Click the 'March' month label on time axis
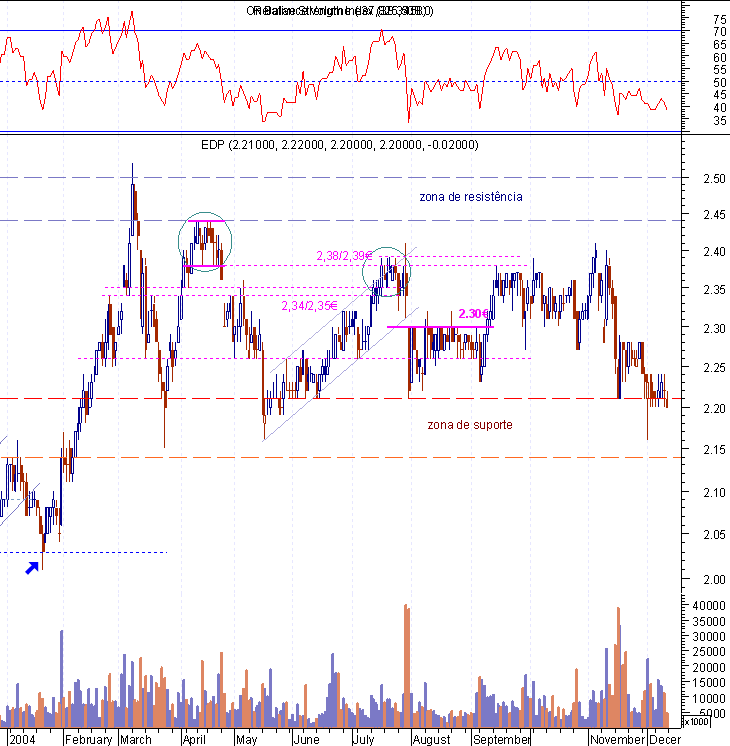Image resolution: width=730 pixels, height=746 pixels. tap(136, 739)
